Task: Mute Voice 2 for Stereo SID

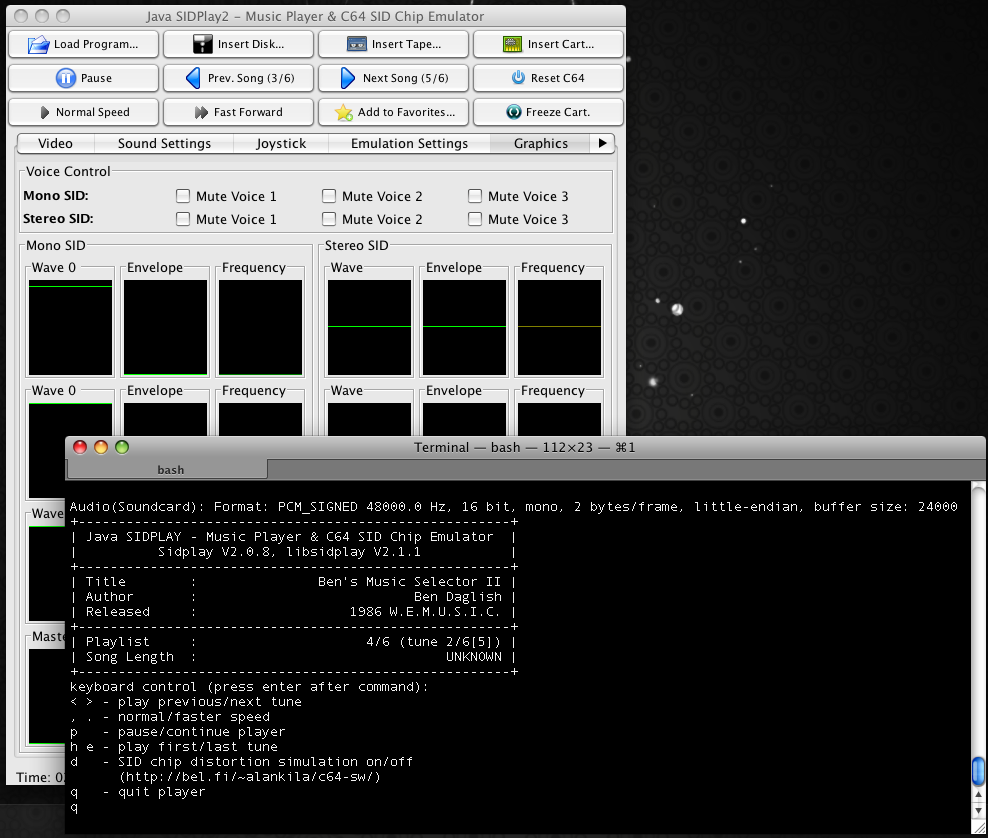Action: (x=329, y=219)
